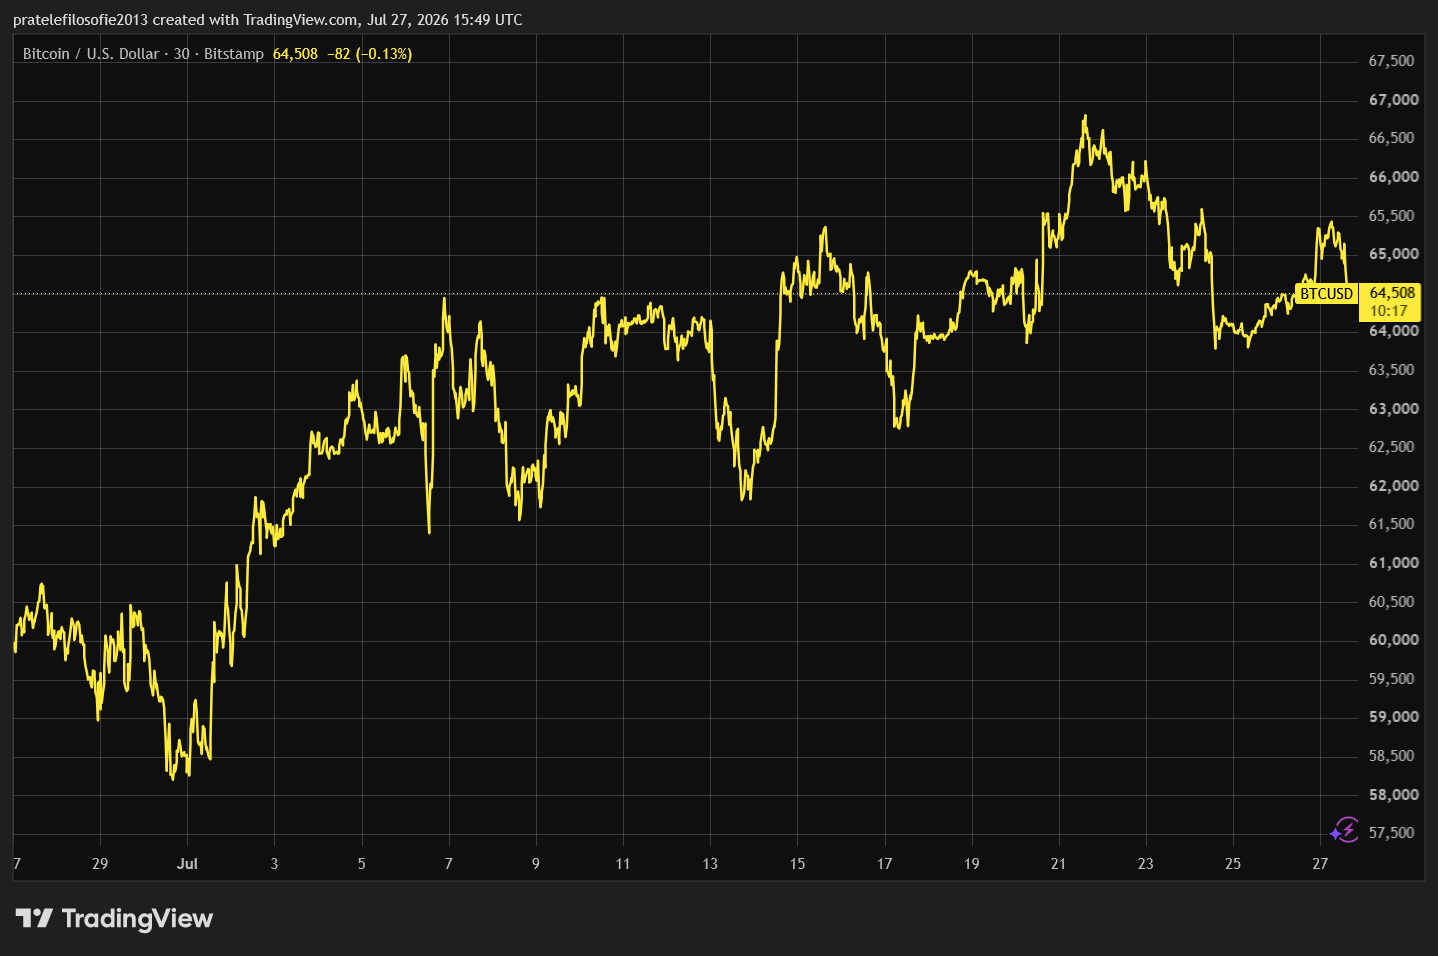This screenshot has width=1438, height=956.
Task: Select the 67,000 price axis label
Action: pyautogui.click(x=1393, y=100)
